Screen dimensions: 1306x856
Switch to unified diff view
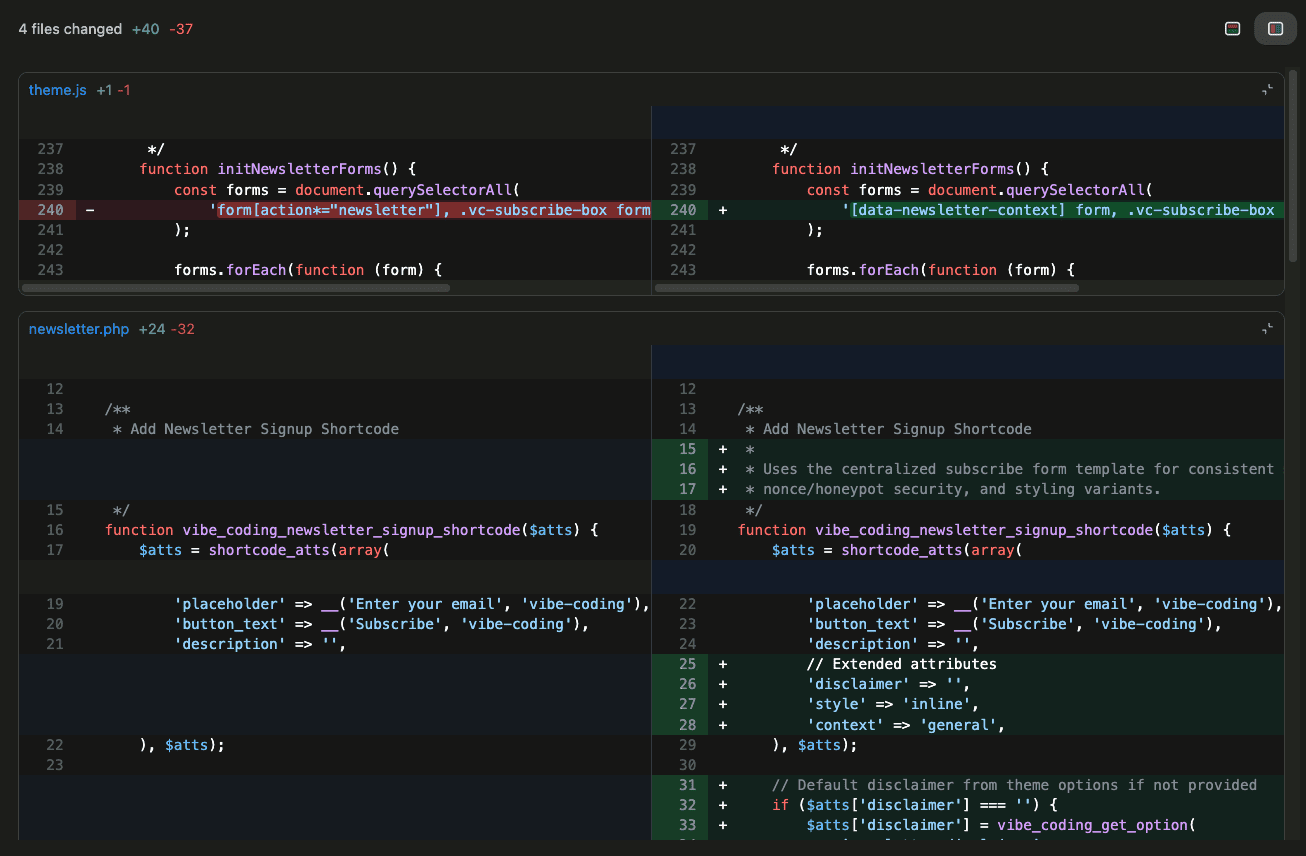1232,28
